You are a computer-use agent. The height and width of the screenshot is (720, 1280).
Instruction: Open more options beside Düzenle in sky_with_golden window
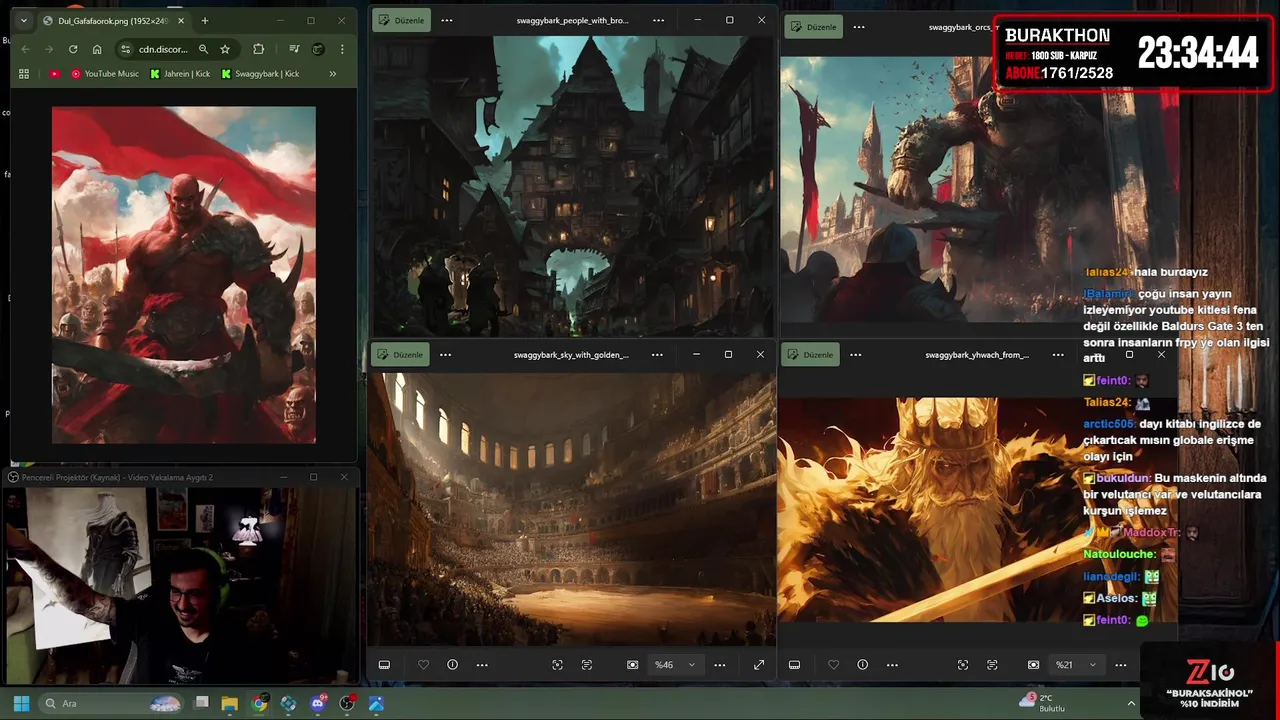(446, 355)
